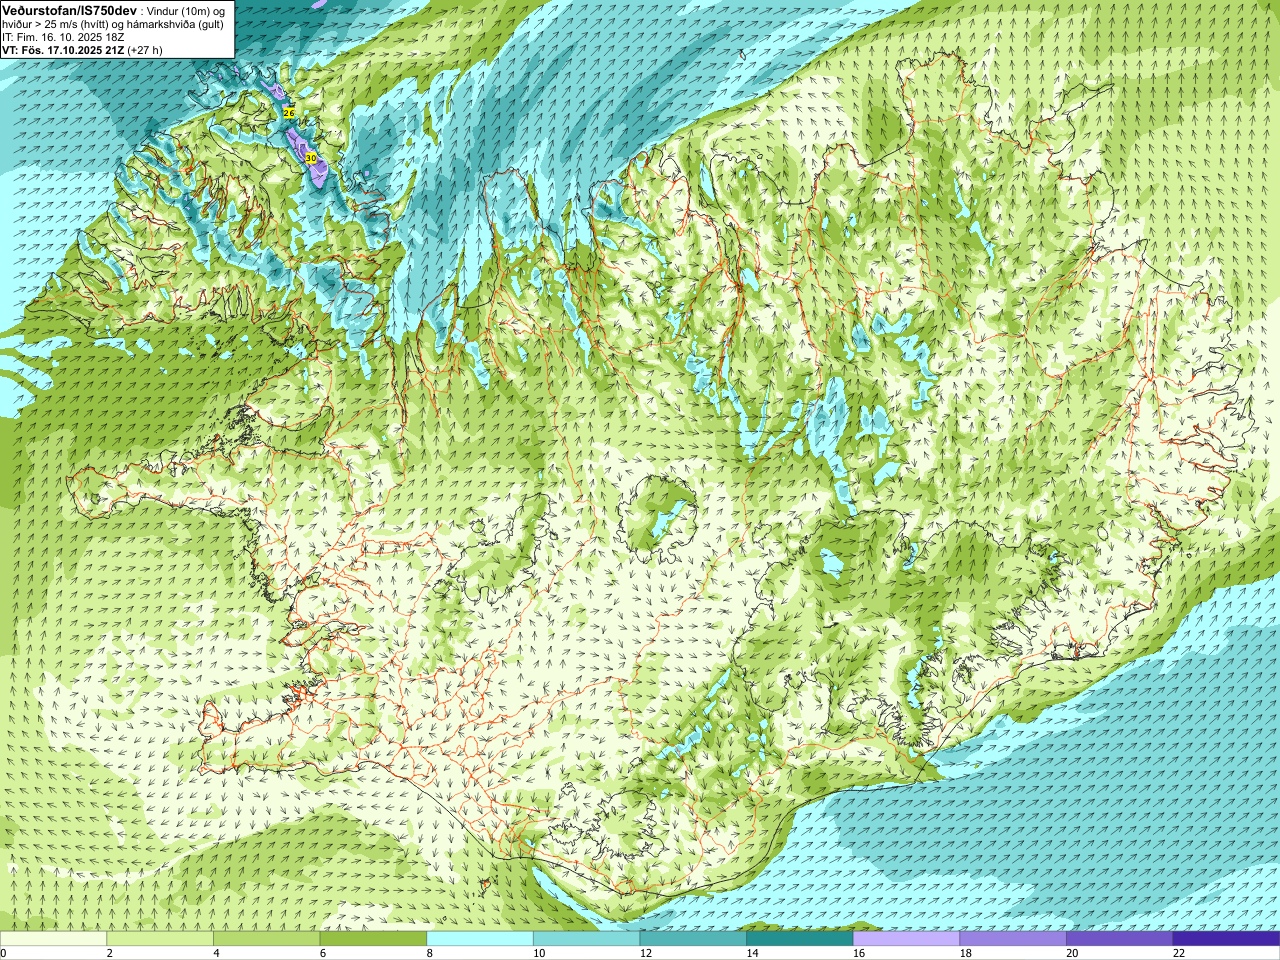Click the 14–16 m/s dark teal legend swatch
Screen dimensions: 1280x960
(800, 939)
